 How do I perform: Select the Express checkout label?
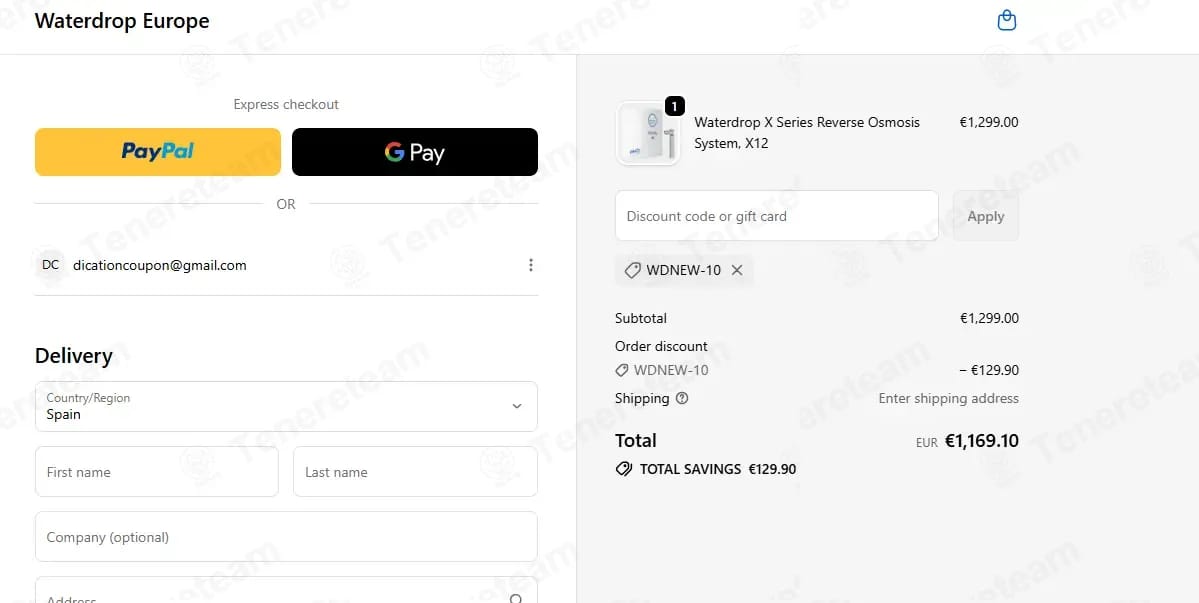coord(286,105)
